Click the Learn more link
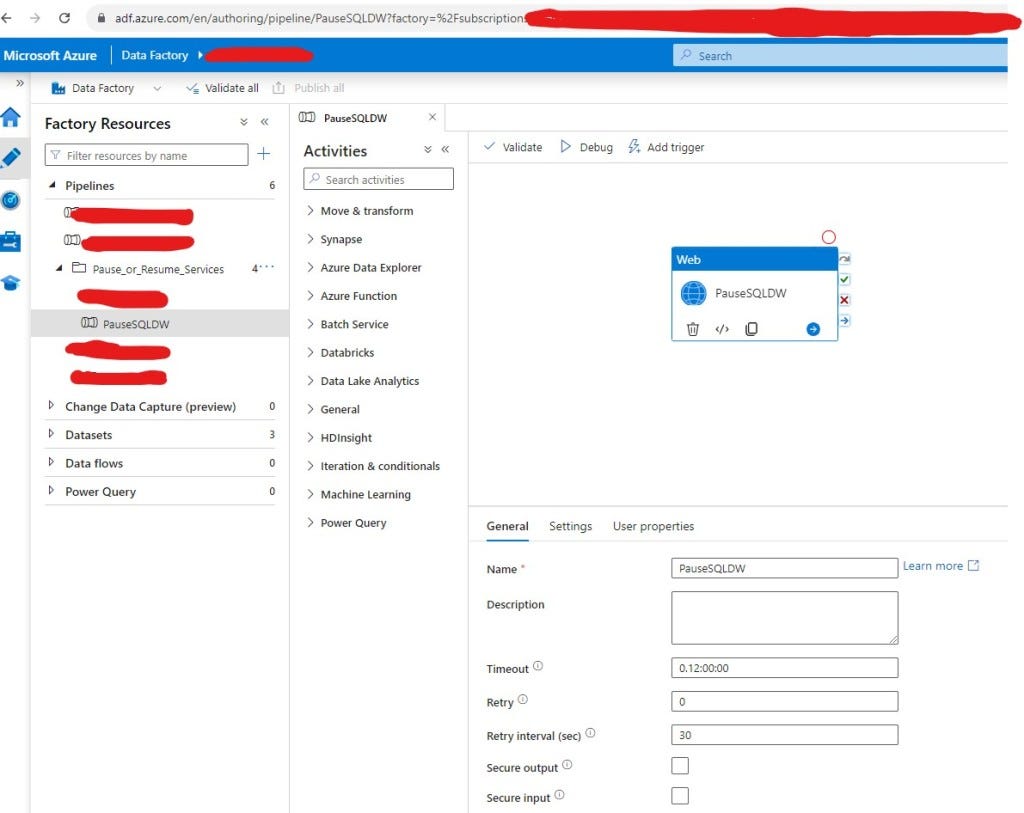The image size is (1024, 813). pos(933,565)
